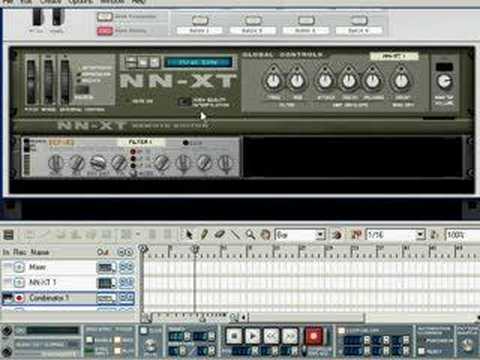Viewport: 480px width, 360px height.
Task: Click the NN-XT patch name display
Action: pos(198,62)
